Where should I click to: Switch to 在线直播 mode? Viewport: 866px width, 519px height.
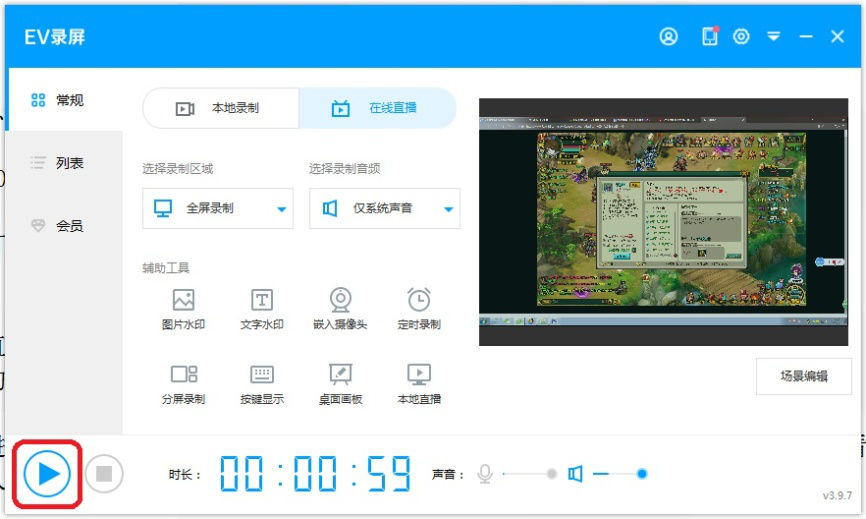coord(378,108)
